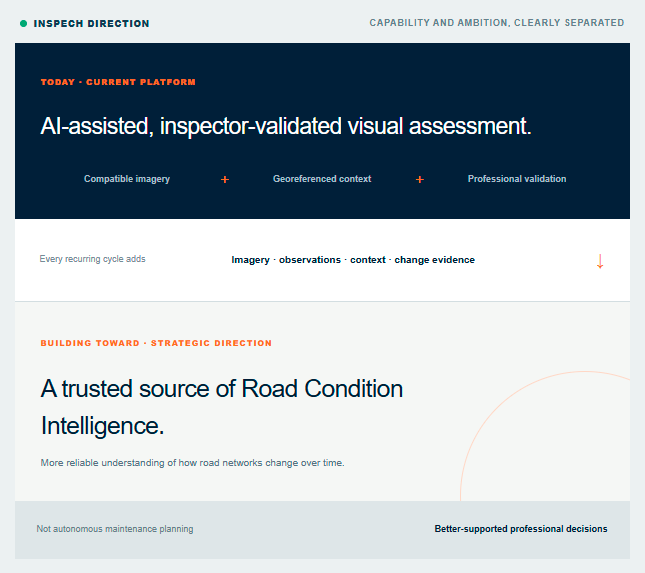
Task: Click 'BUILDING TOWARD · STRATEGIC DIRECTION' label
Action: 156,343
